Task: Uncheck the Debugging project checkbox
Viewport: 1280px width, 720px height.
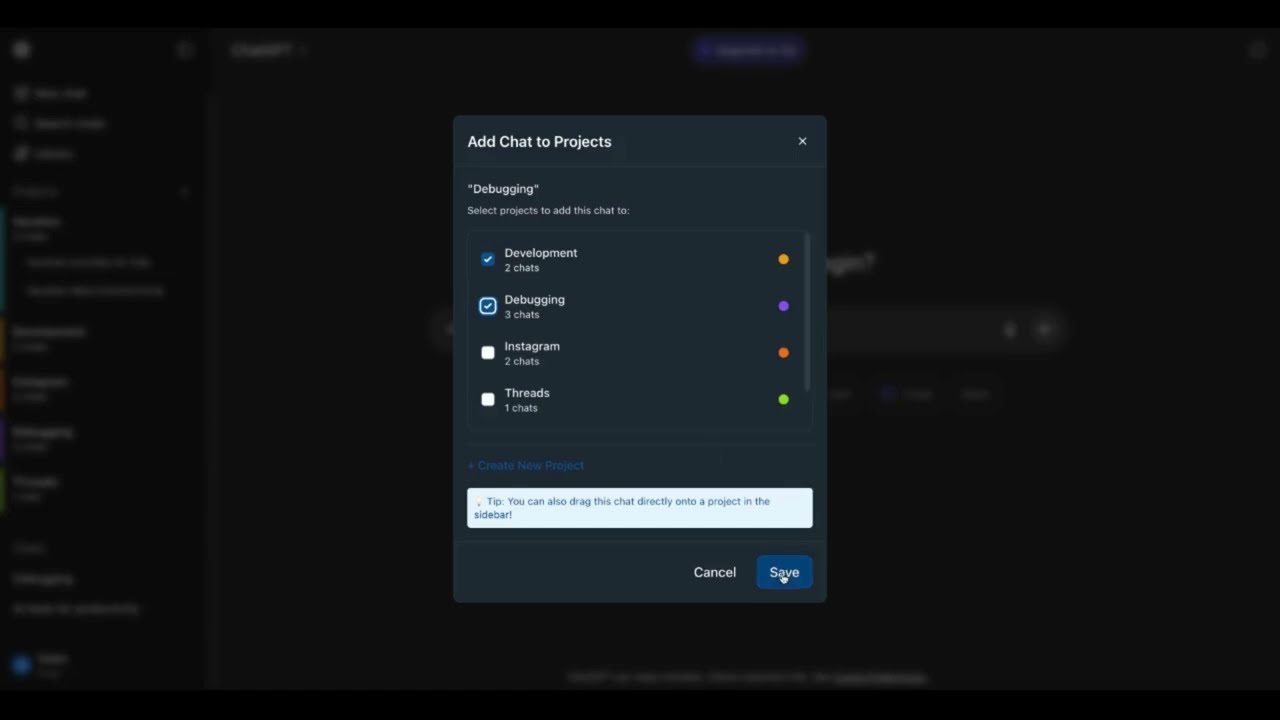Action: [488, 306]
